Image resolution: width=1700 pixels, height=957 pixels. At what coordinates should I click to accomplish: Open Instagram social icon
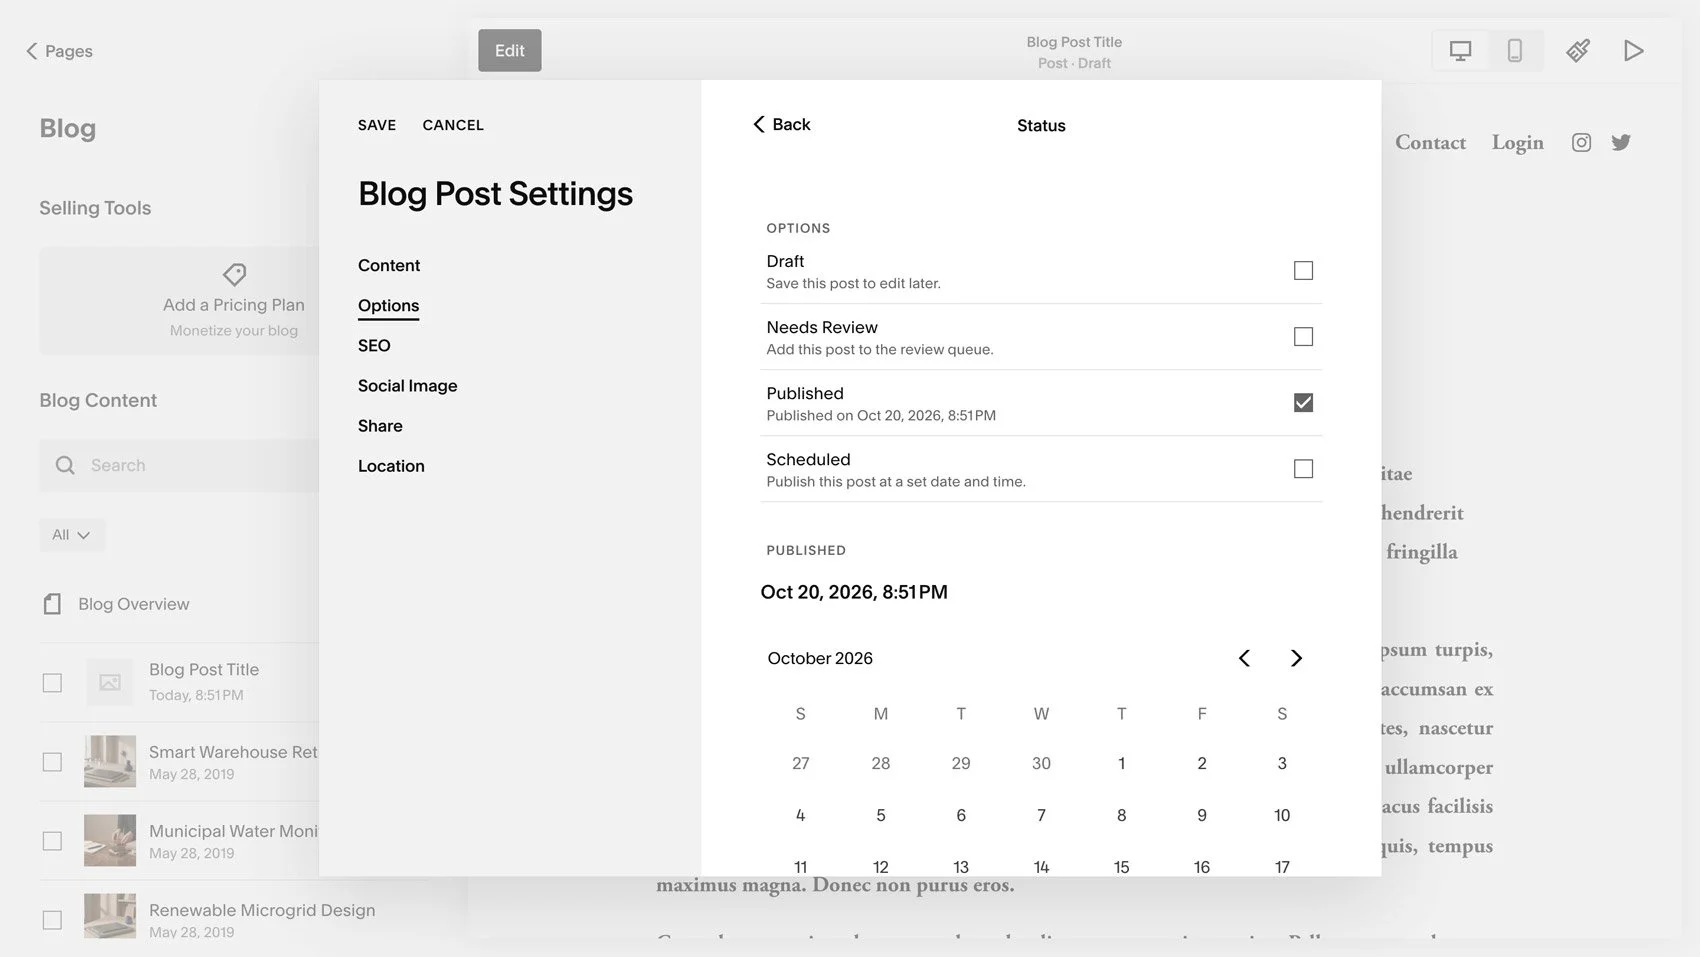tap(1581, 143)
